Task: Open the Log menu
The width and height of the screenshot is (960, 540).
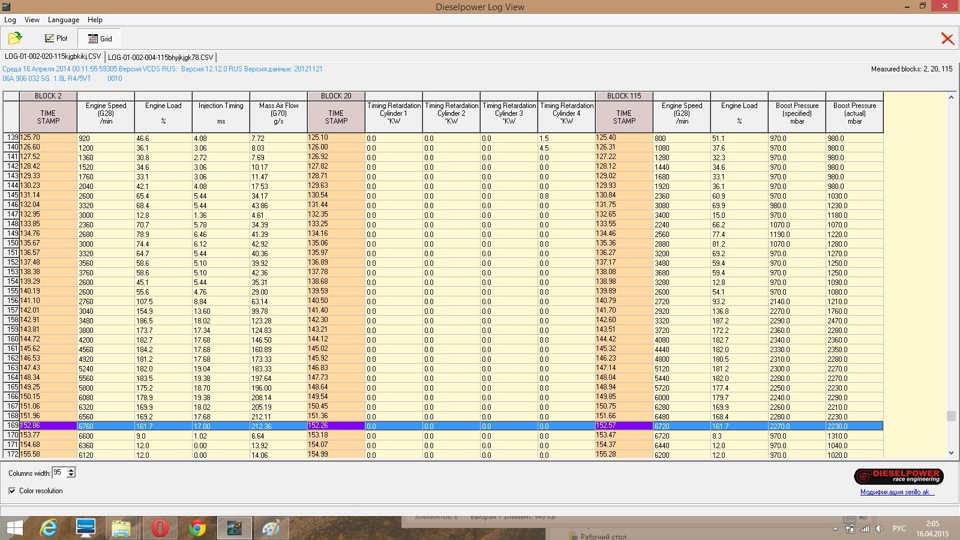Action: click(9, 19)
